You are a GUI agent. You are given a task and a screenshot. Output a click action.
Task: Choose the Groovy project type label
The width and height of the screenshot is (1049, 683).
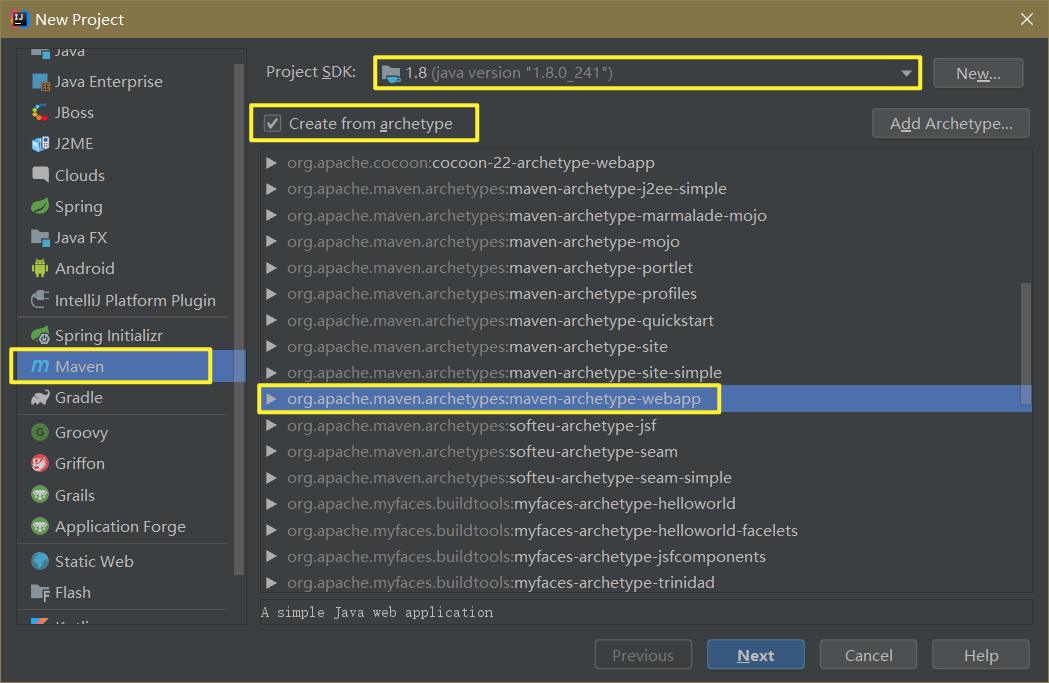(x=81, y=432)
